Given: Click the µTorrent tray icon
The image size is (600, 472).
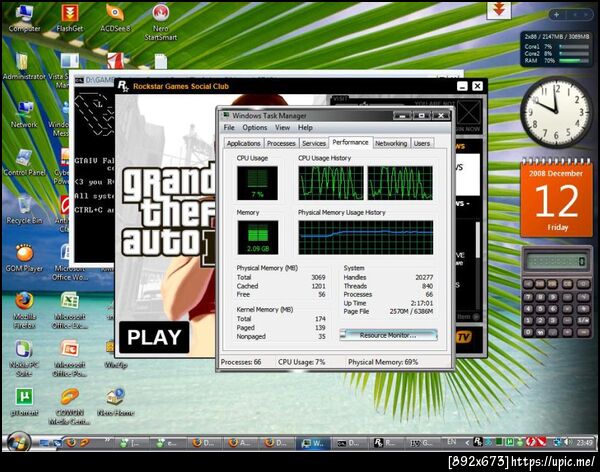Looking at the screenshot, I should click(x=509, y=443).
